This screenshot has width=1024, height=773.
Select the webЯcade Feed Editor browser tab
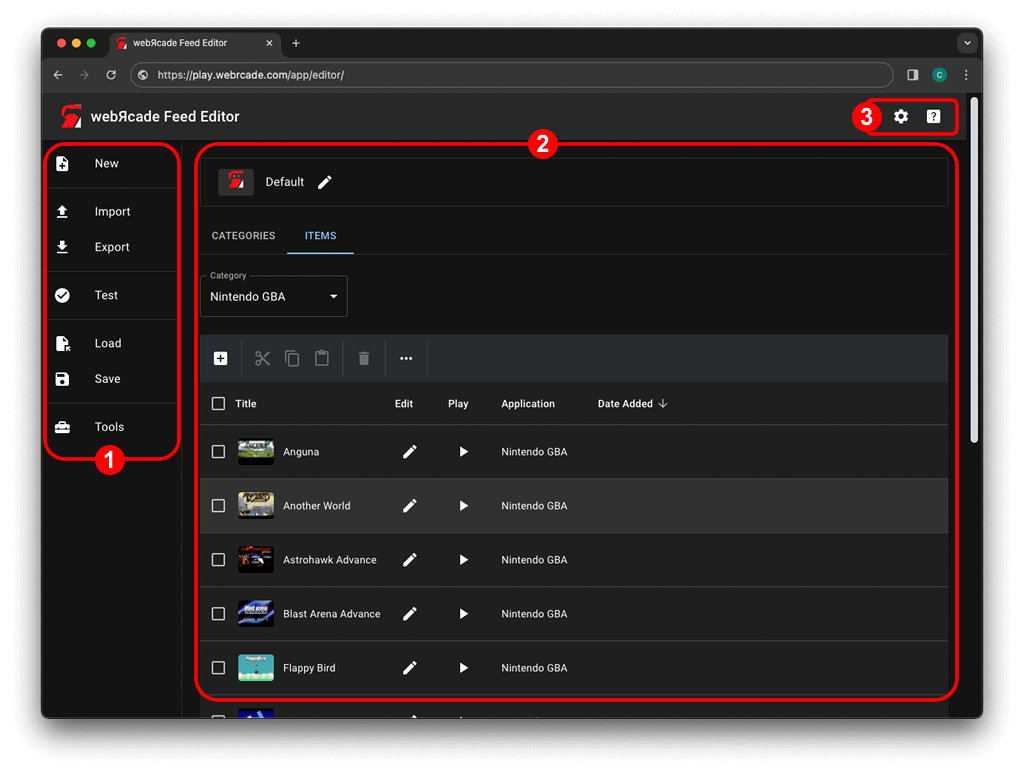coord(195,43)
